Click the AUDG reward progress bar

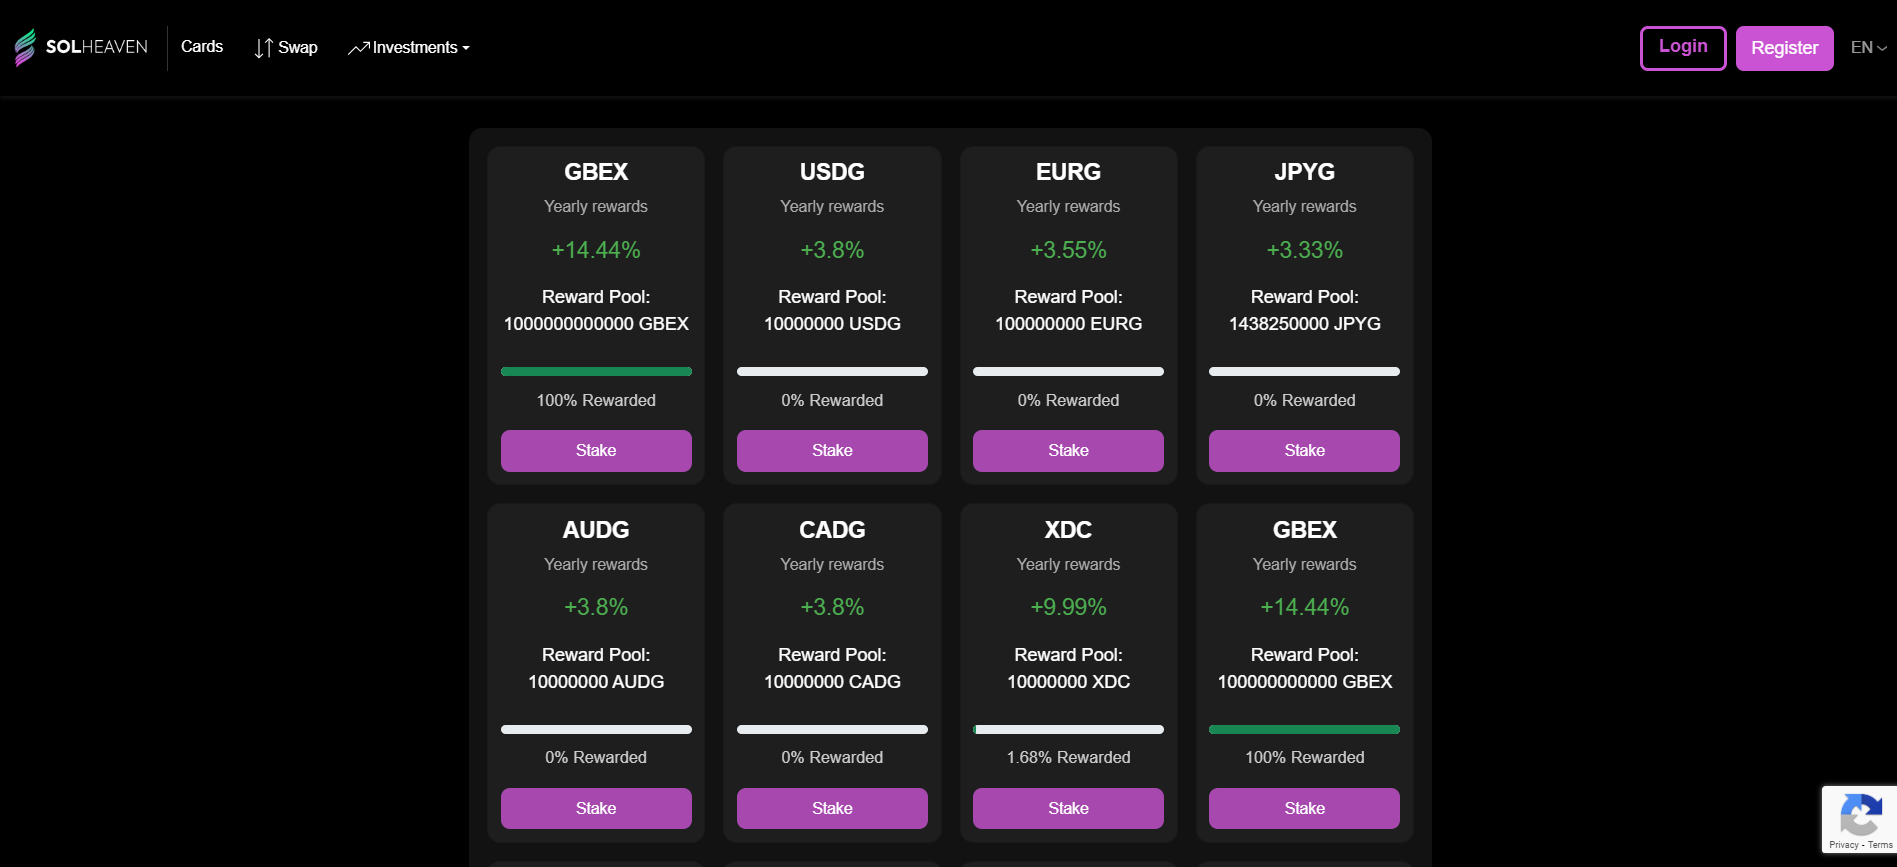coord(596,729)
